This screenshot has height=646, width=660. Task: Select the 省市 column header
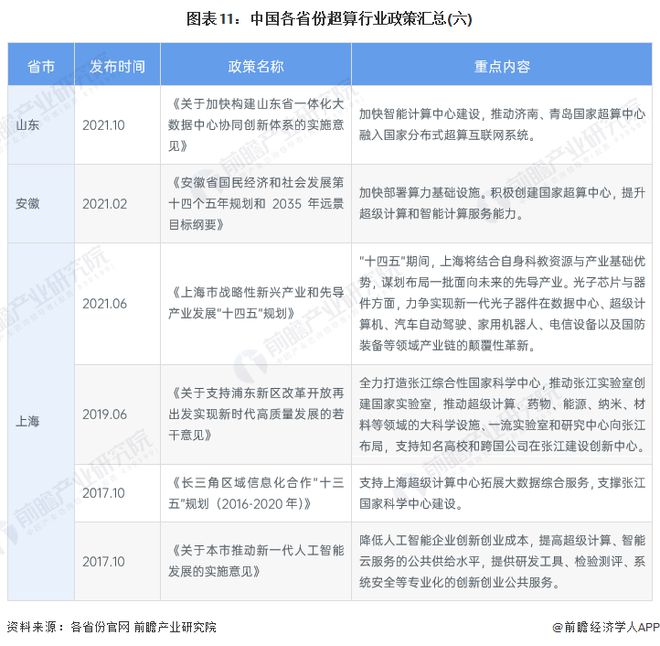[41, 66]
